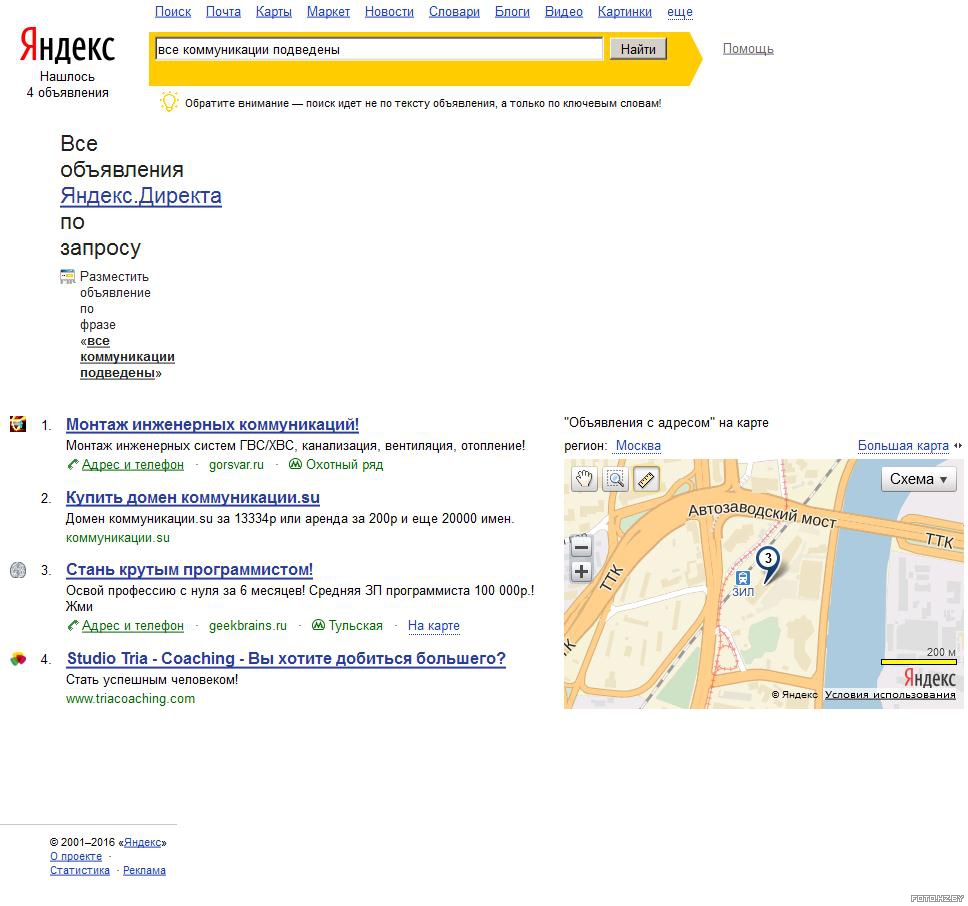The image size is (968, 906).
Task: Click favicon beside Монтаж инженерных коммуникаций ad
Action: coord(18,424)
